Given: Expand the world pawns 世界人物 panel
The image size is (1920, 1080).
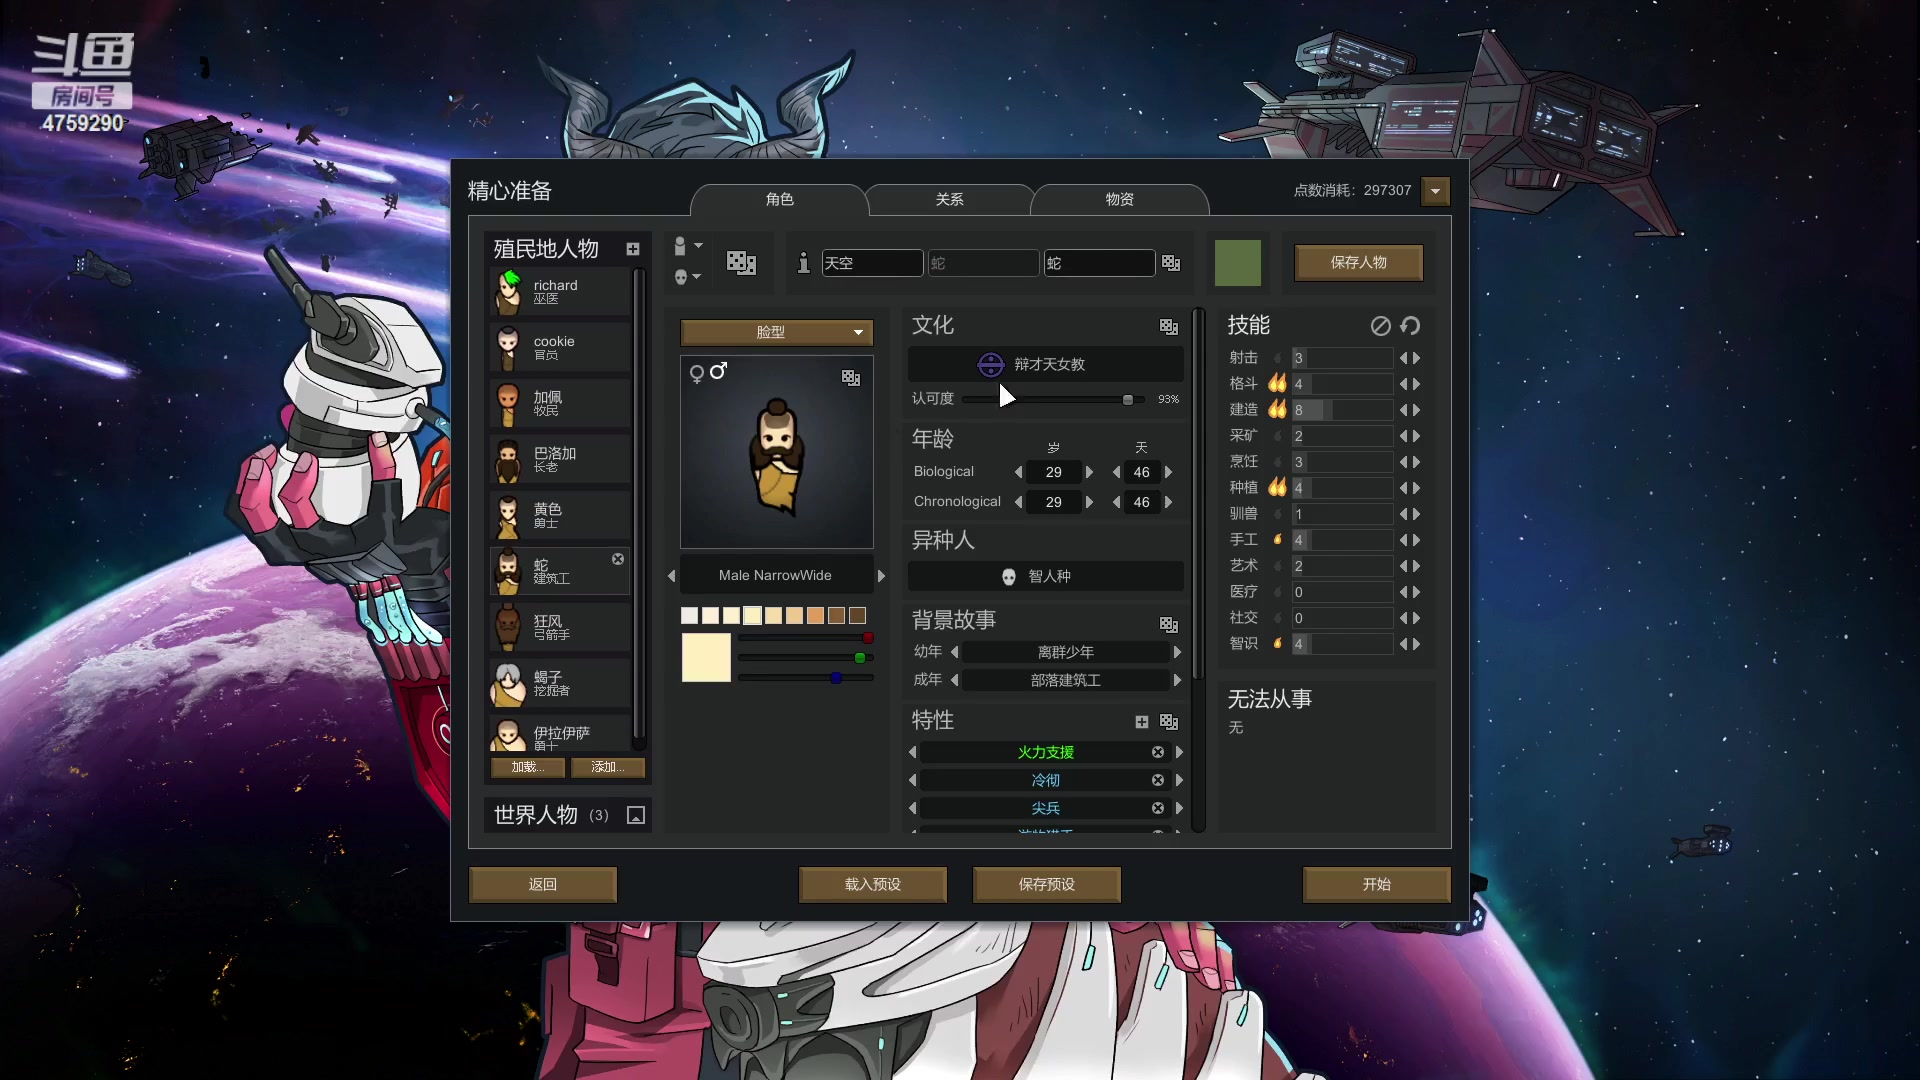Looking at the screenshot, I should [x=635, y=815].
